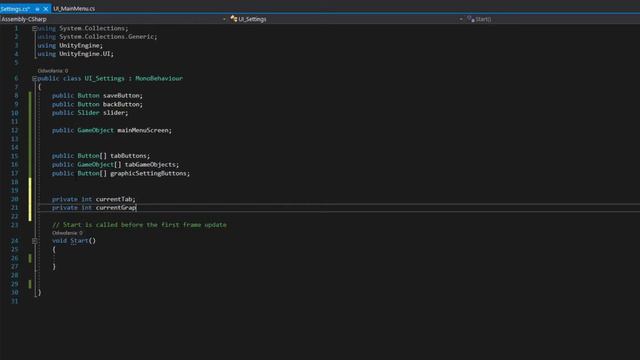Click on 'backButton' field name
Image resolution: width=640 pixels, height=360 pixels.
122,104
